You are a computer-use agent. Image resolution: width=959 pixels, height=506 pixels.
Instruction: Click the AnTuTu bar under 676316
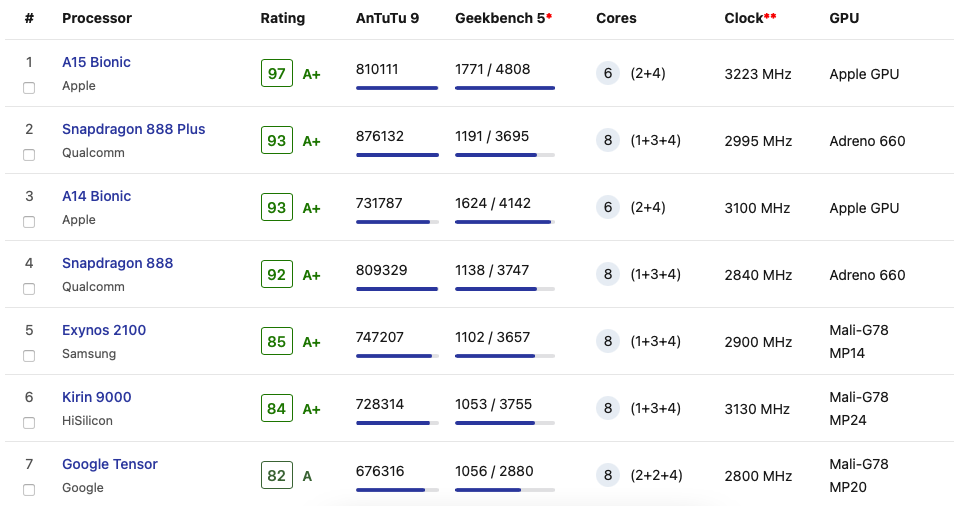397,490
